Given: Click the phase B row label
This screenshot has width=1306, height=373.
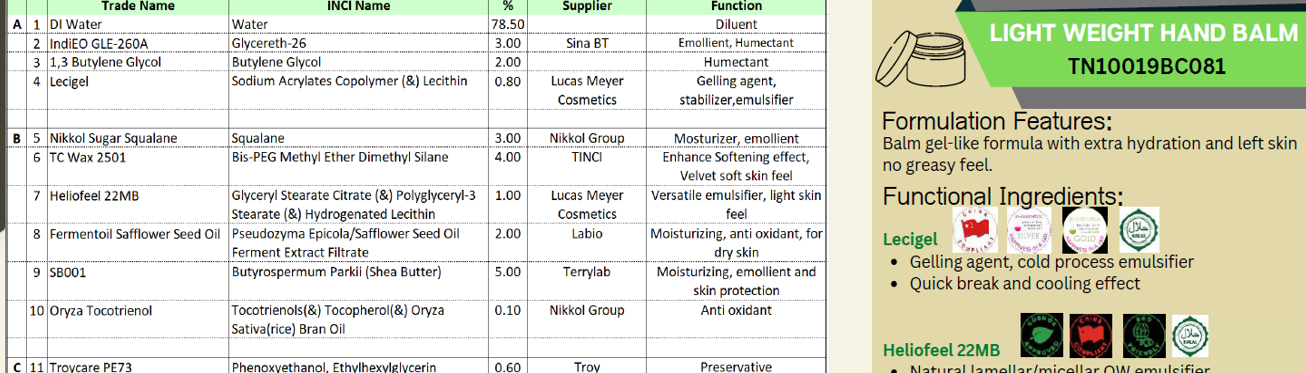Looking at the screenshot, I should (16, 138).
